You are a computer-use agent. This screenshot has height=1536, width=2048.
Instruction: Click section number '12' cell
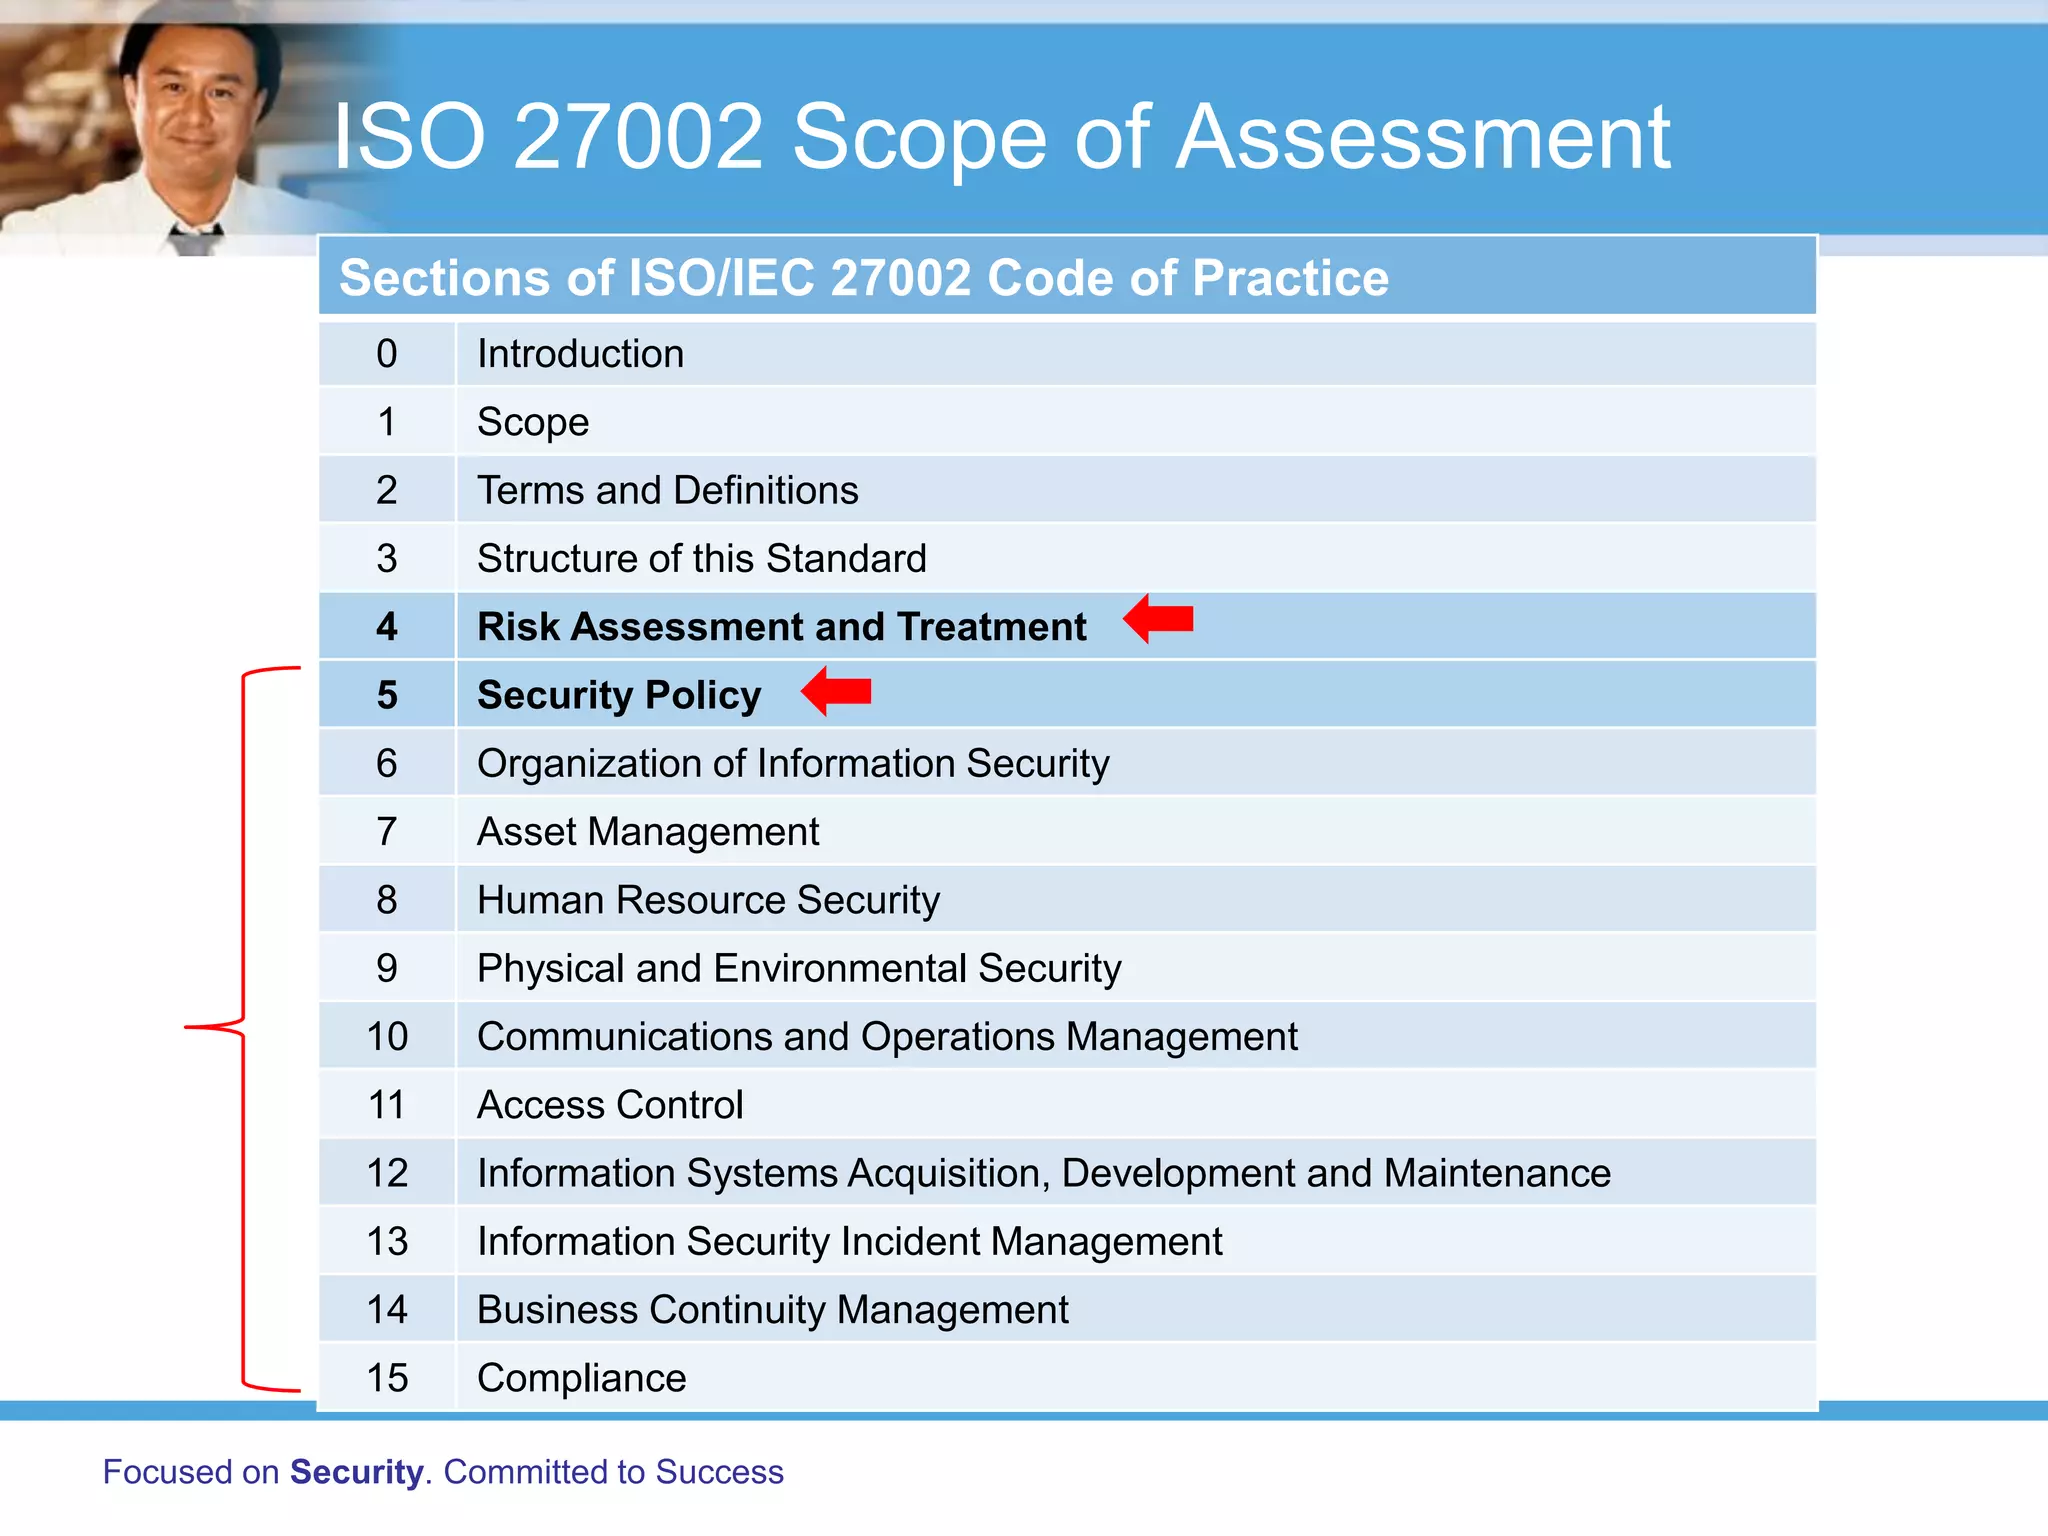tap(387, 1173)
